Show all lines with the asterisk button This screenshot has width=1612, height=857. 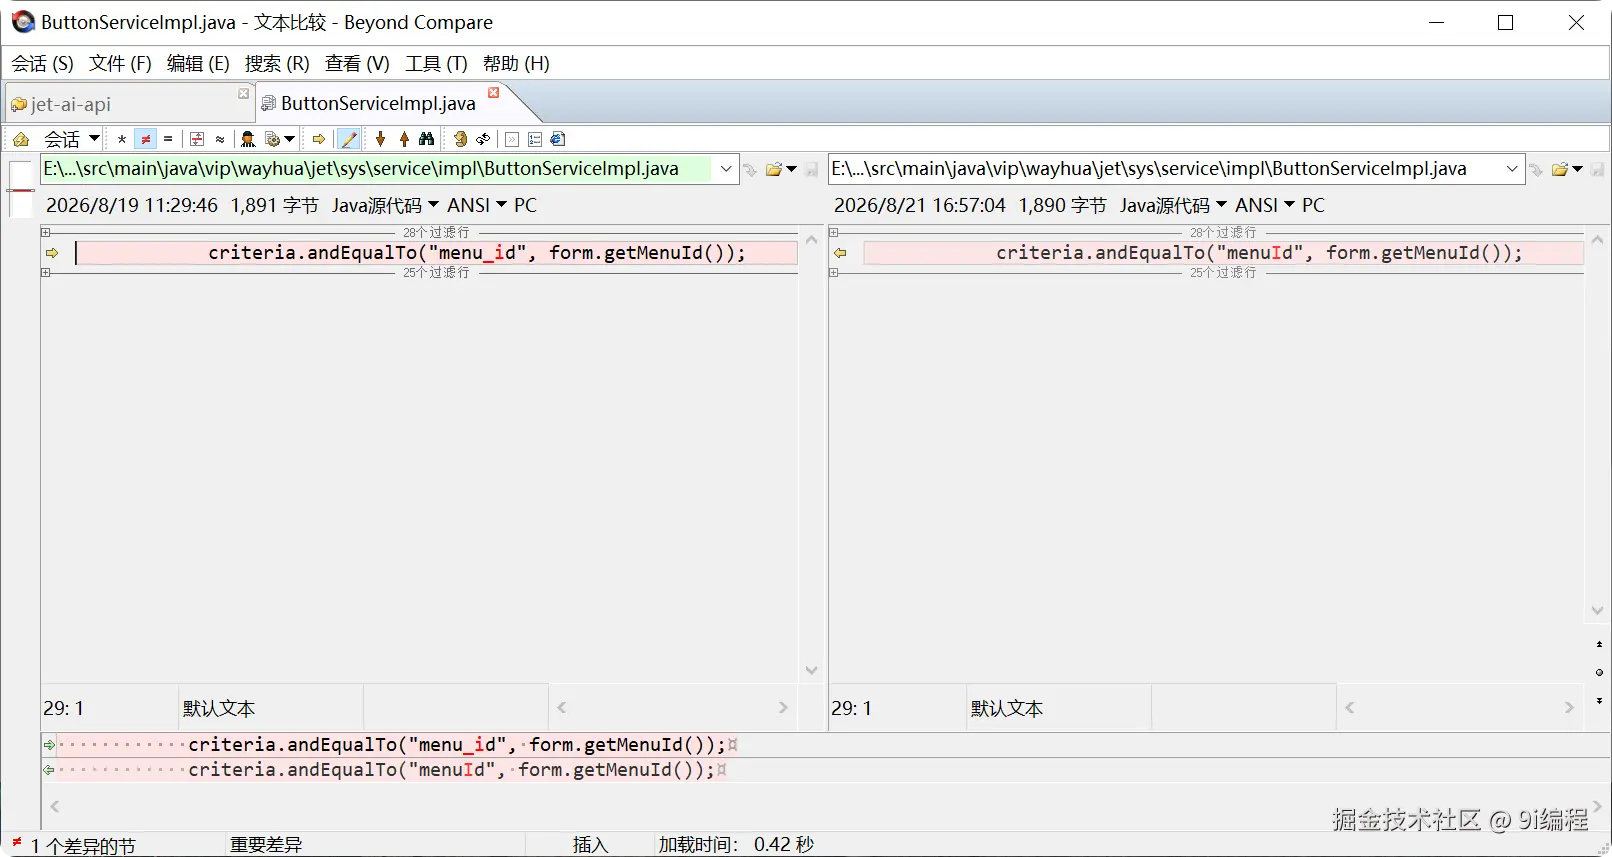(122, 139)
